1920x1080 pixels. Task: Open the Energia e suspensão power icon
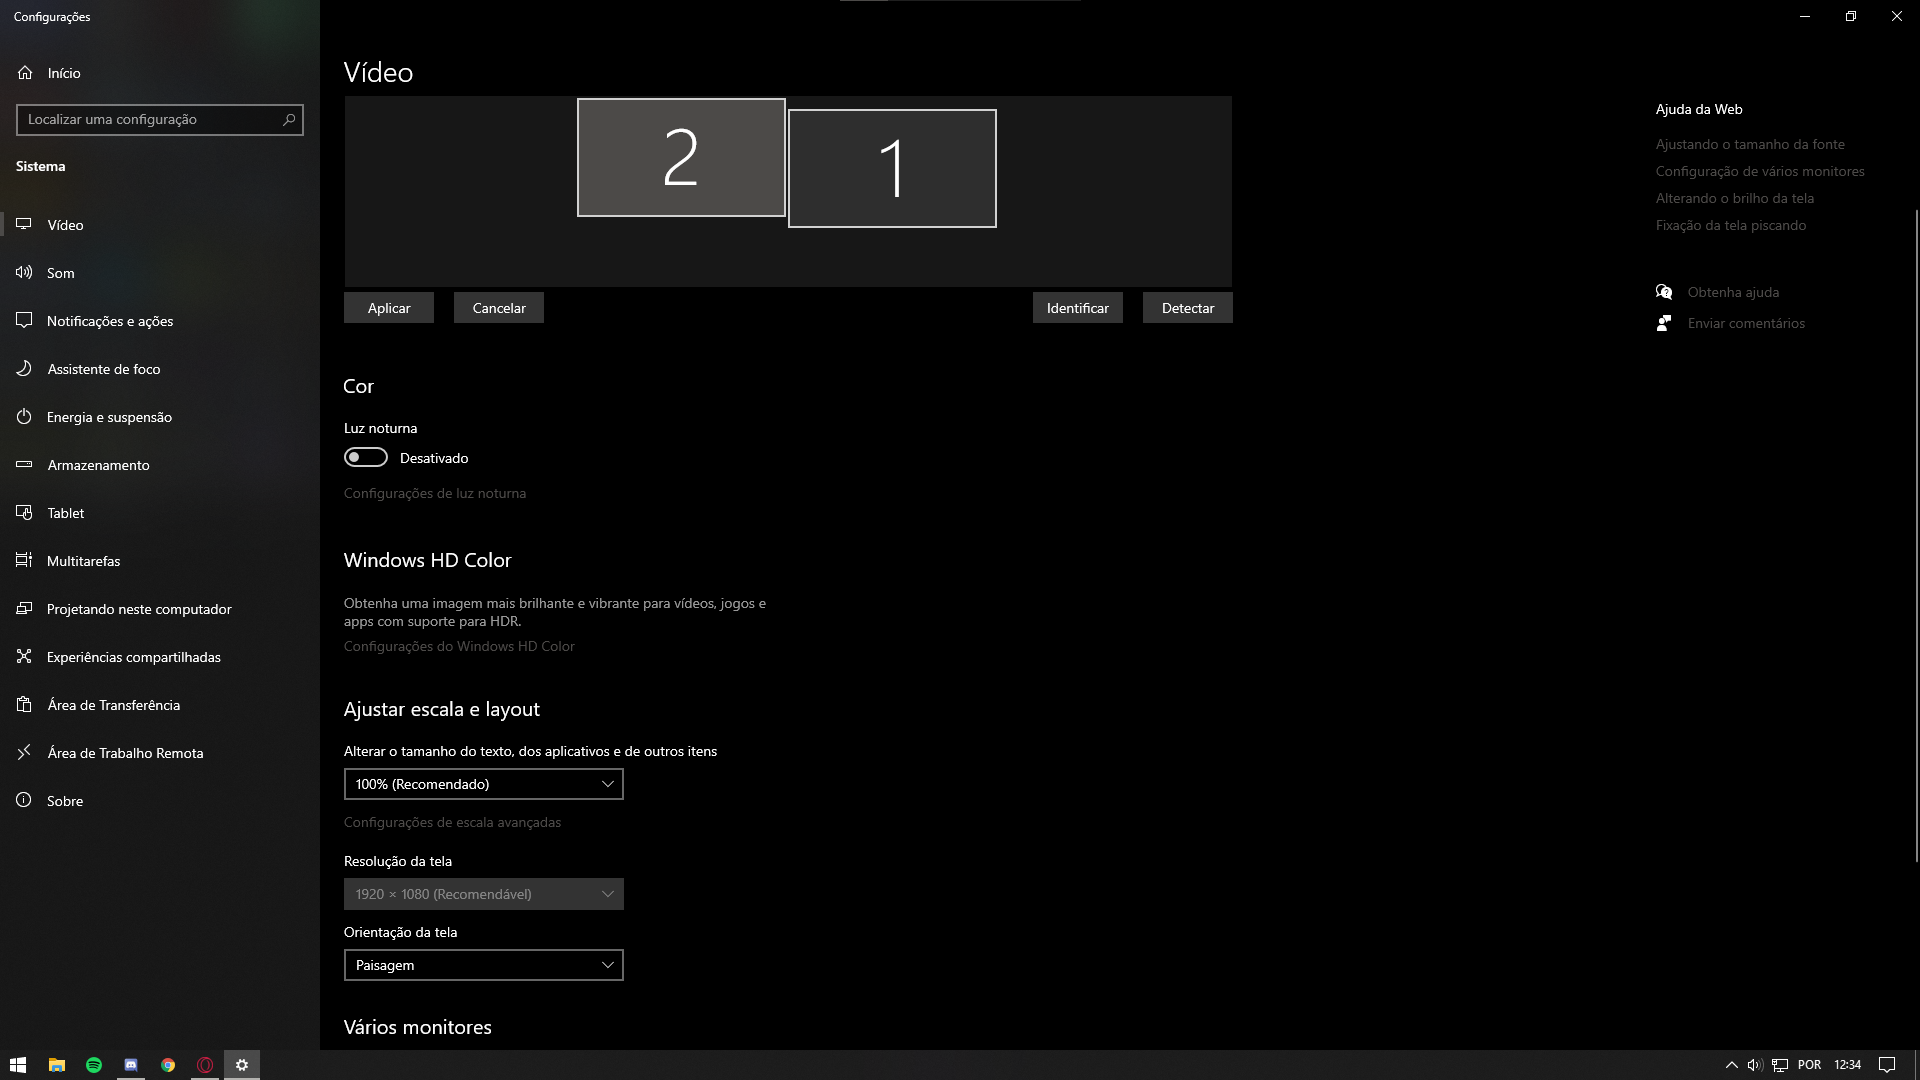click(25, 417)
